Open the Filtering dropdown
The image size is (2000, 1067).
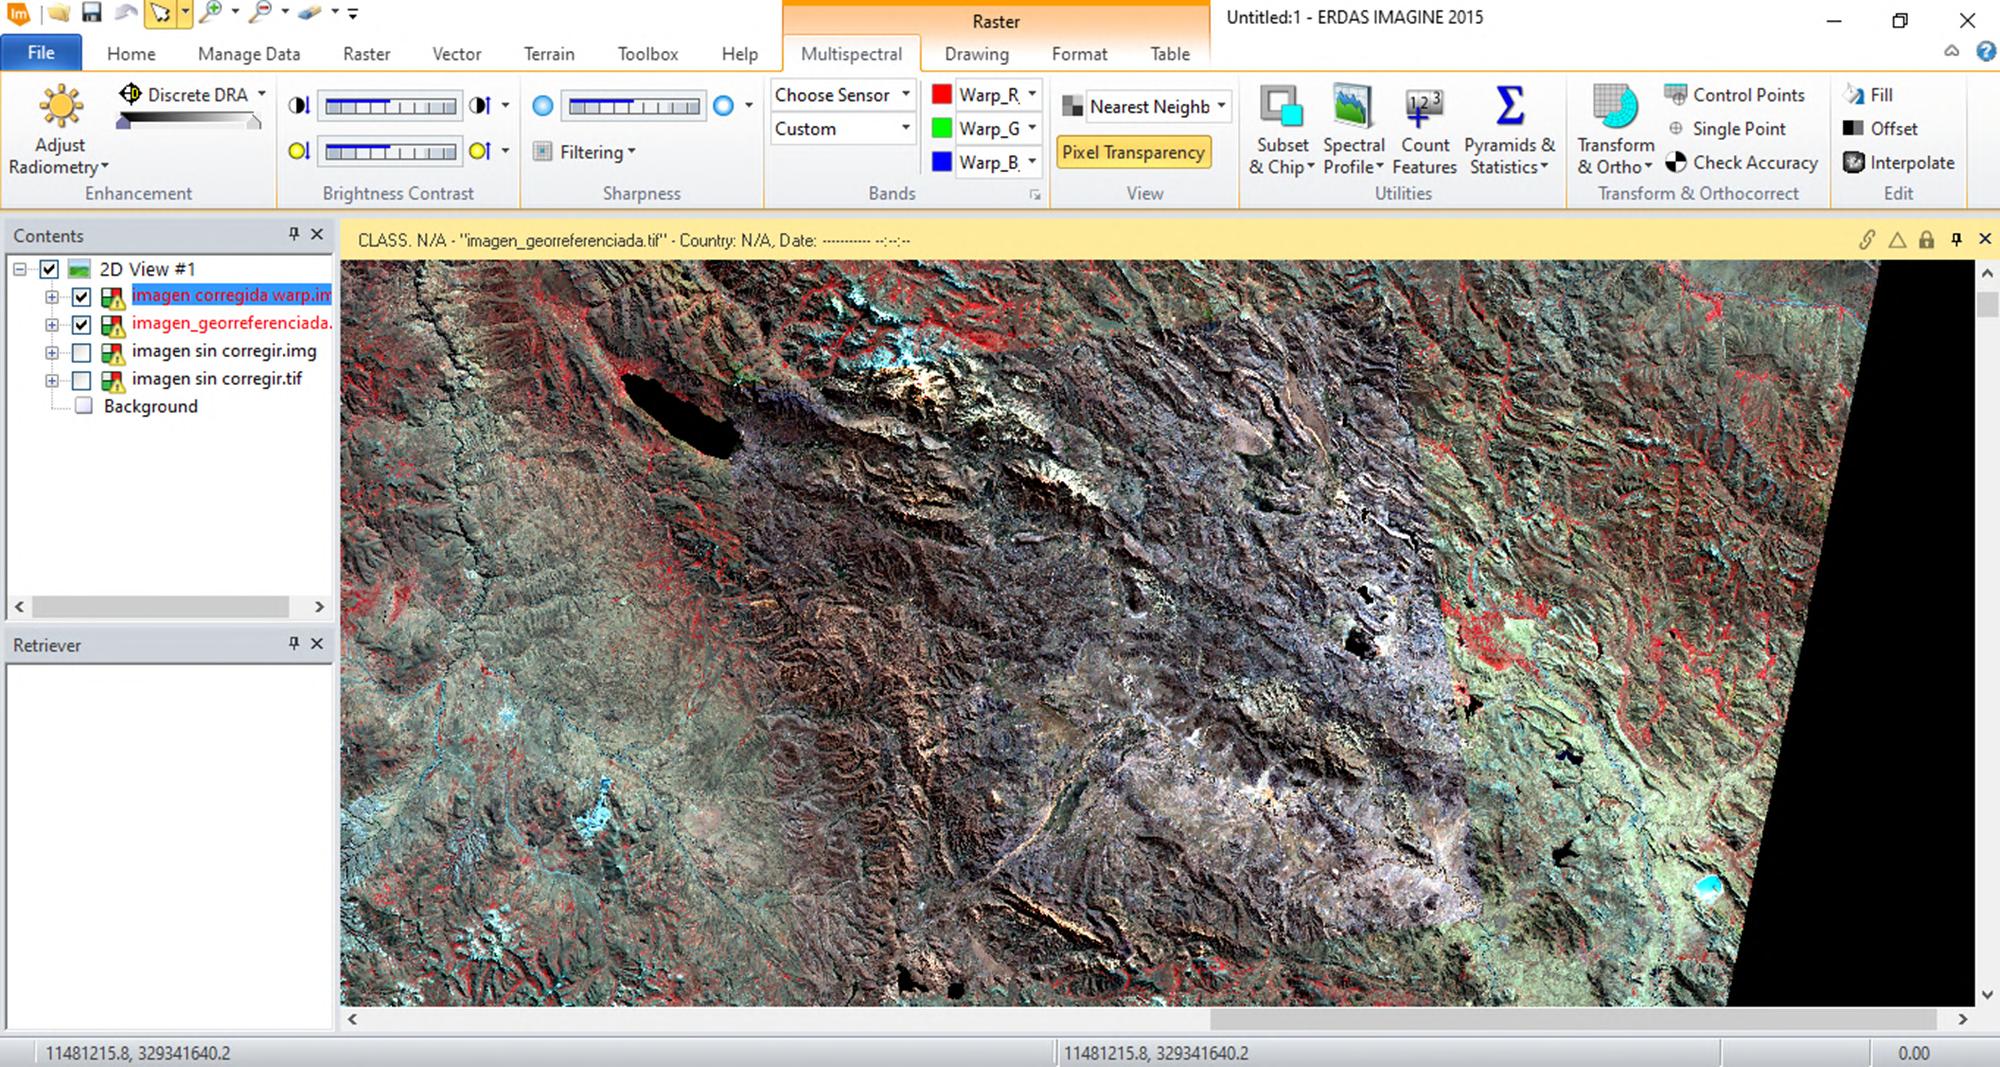597,152
